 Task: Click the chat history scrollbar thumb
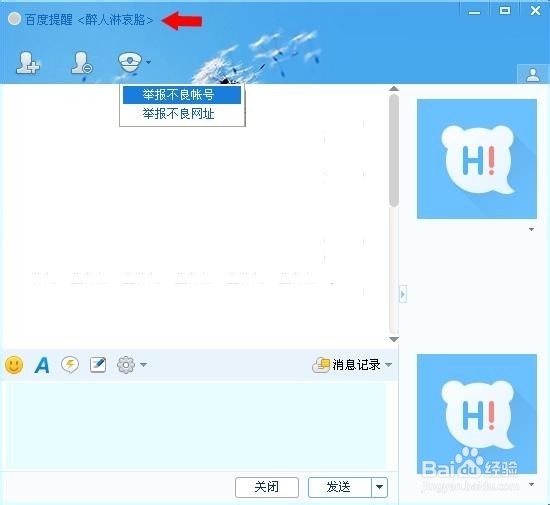(394, 150)
